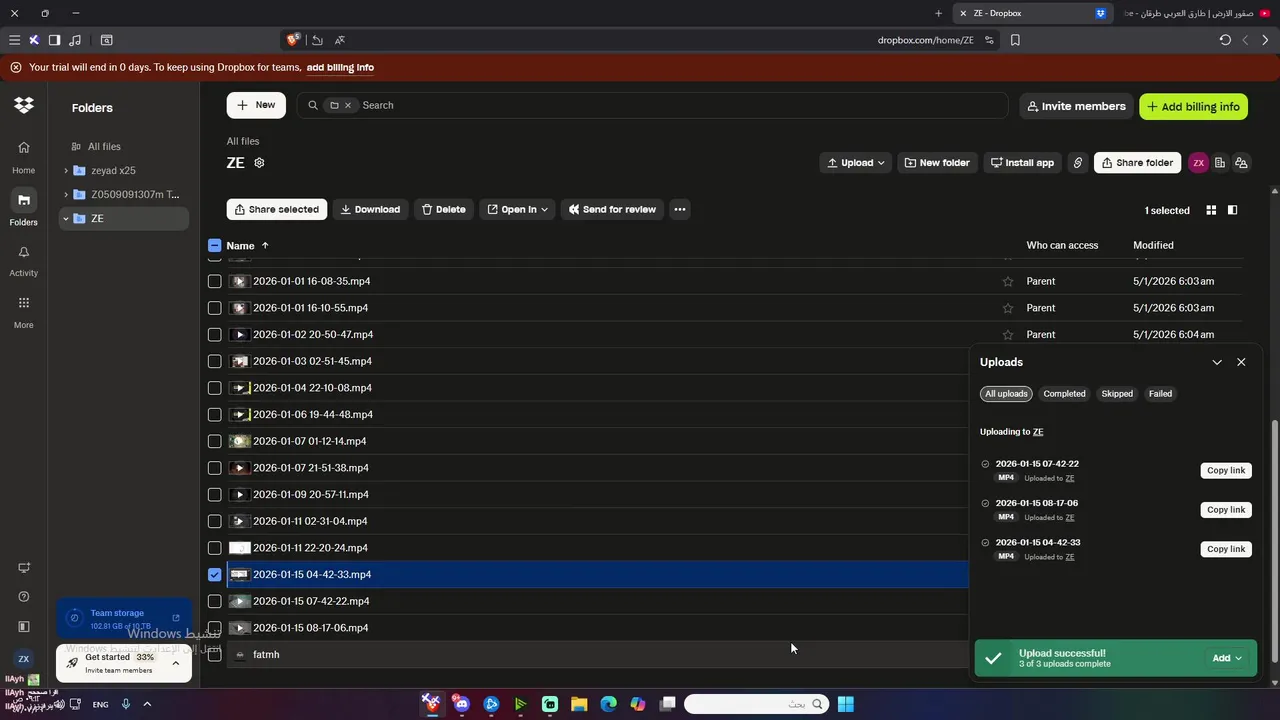Show All uploads filter tab
Screen dimensions: 1280x720
coord(1006,394)
